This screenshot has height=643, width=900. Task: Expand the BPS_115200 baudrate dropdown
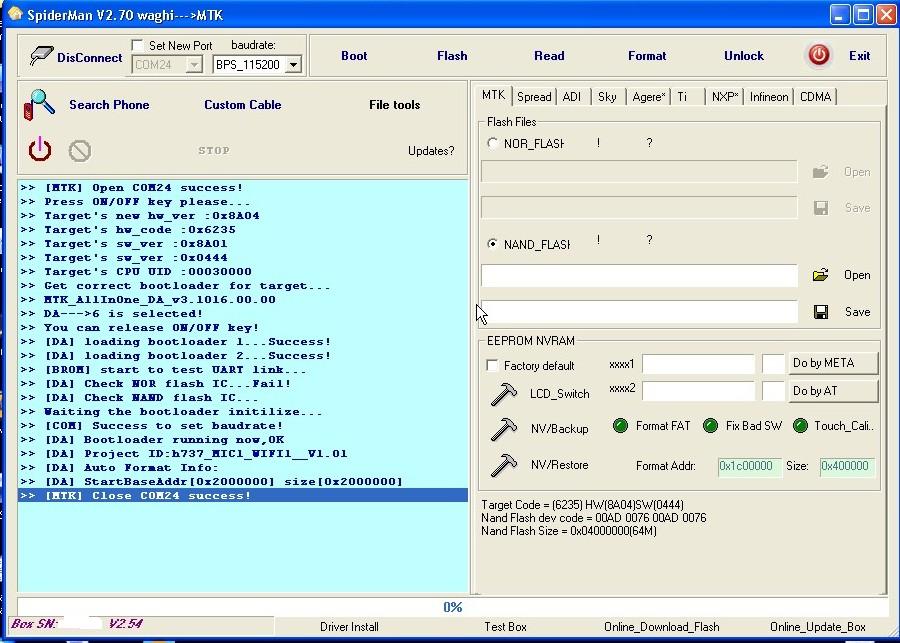pos(293,65)
